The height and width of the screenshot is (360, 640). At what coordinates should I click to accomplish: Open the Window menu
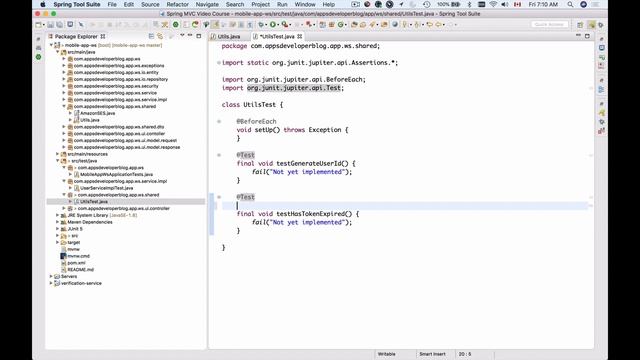pyautogui.click(x=305, y=4)
